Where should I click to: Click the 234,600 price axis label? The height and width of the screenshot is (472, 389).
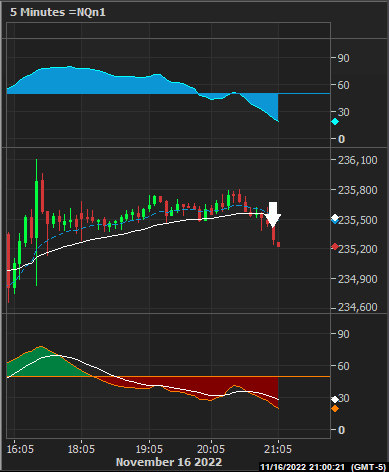point(358,307)
